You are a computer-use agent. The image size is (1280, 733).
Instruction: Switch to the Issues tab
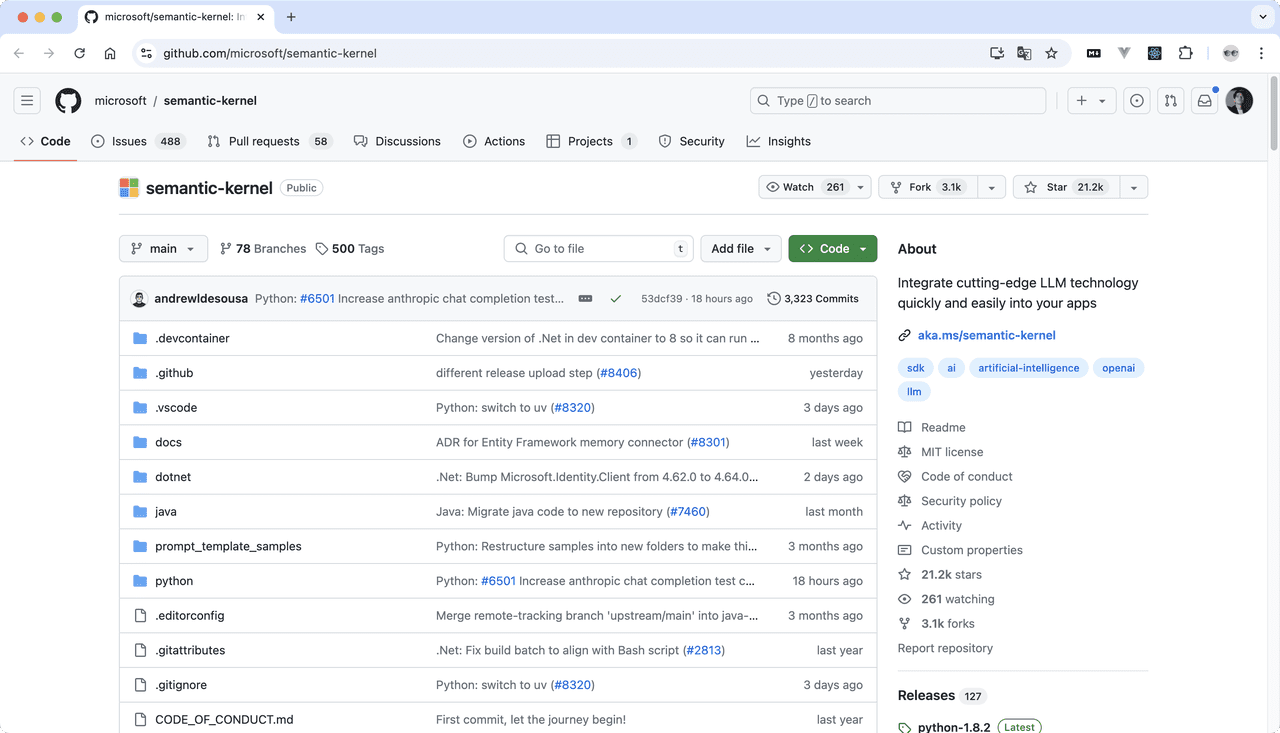137,141
